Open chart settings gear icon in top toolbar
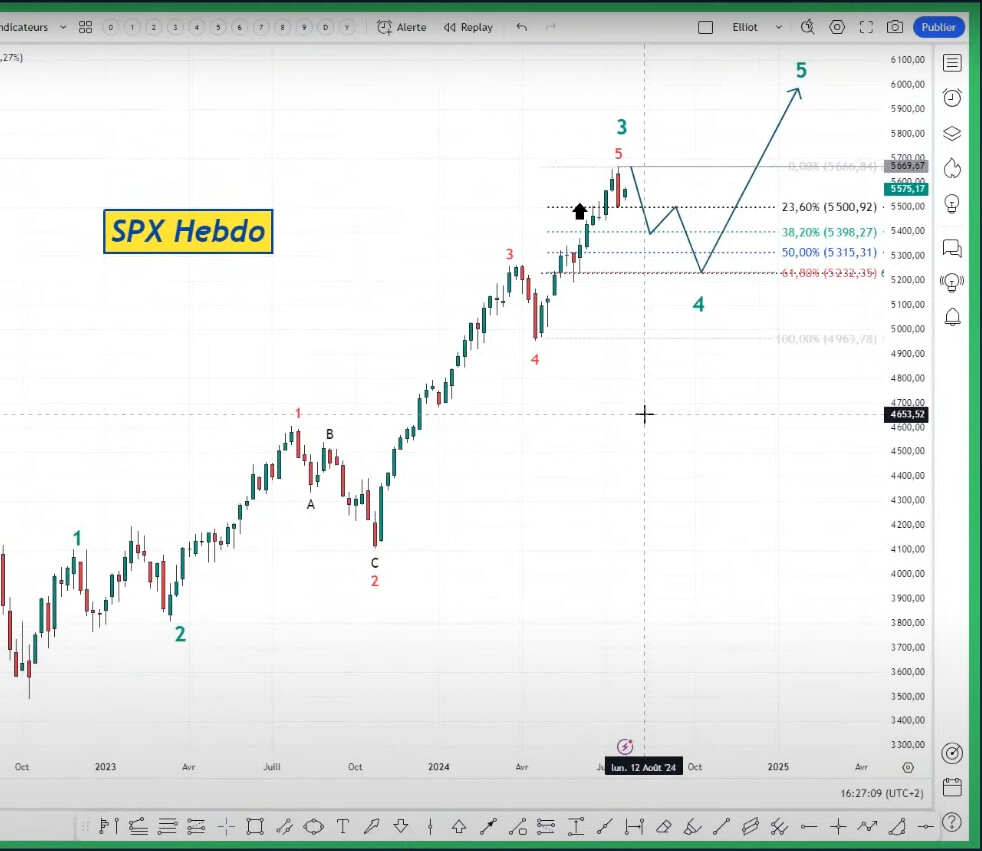 837,27
